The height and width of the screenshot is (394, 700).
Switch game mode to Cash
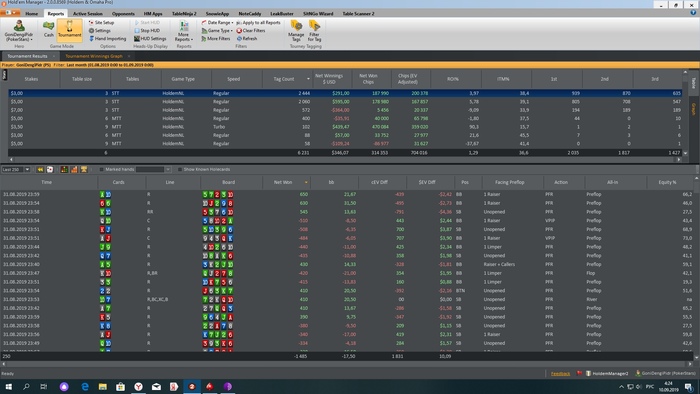49,29
